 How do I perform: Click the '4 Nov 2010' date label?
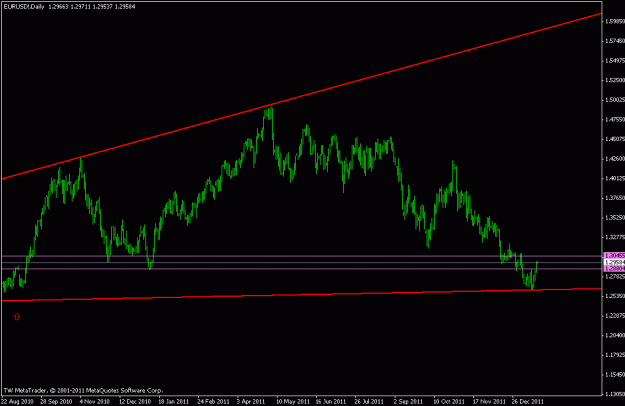(x=94, y=402)
